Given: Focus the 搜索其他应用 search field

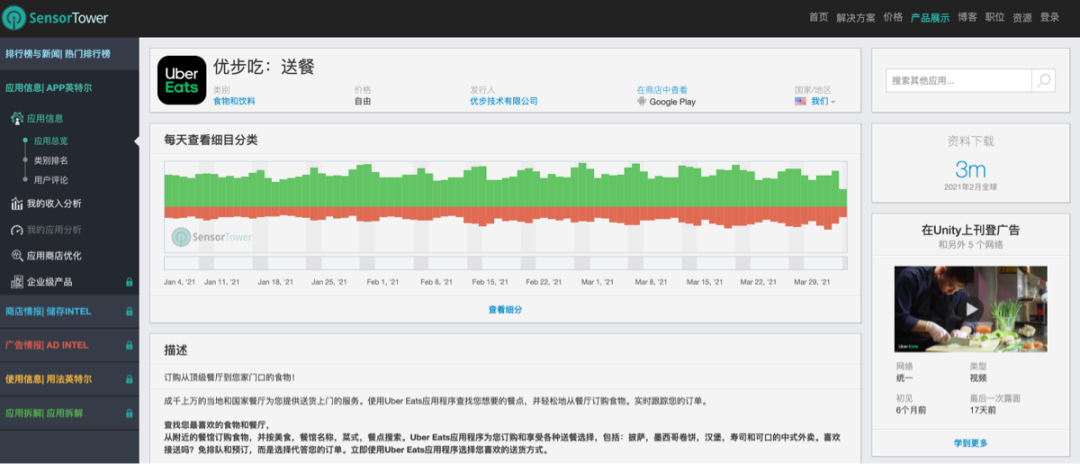Looking at the screenshot, I should coord(958,81).
